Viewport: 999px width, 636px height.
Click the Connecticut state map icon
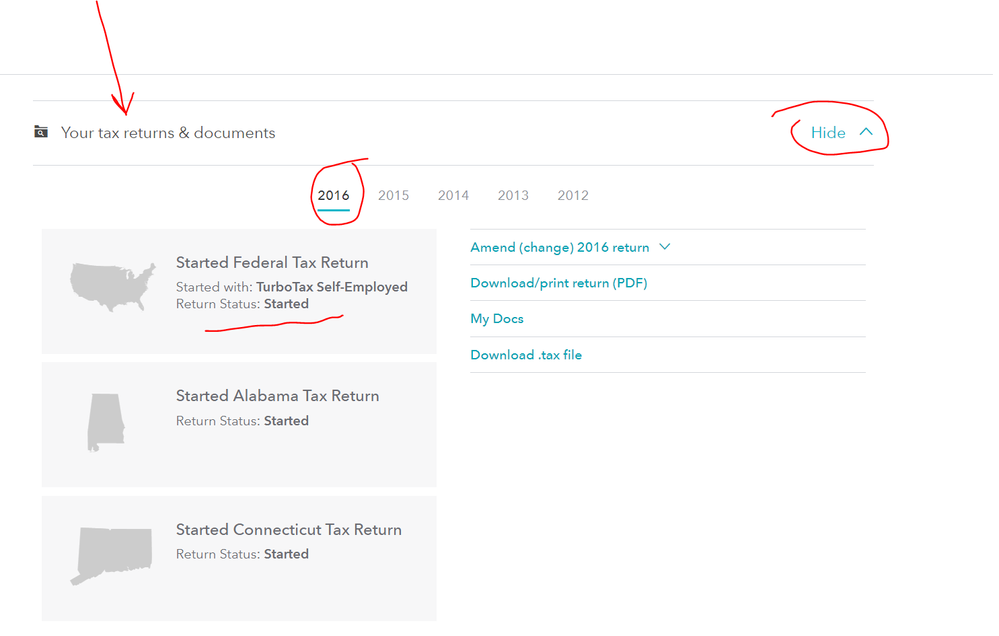pos(111,555)
